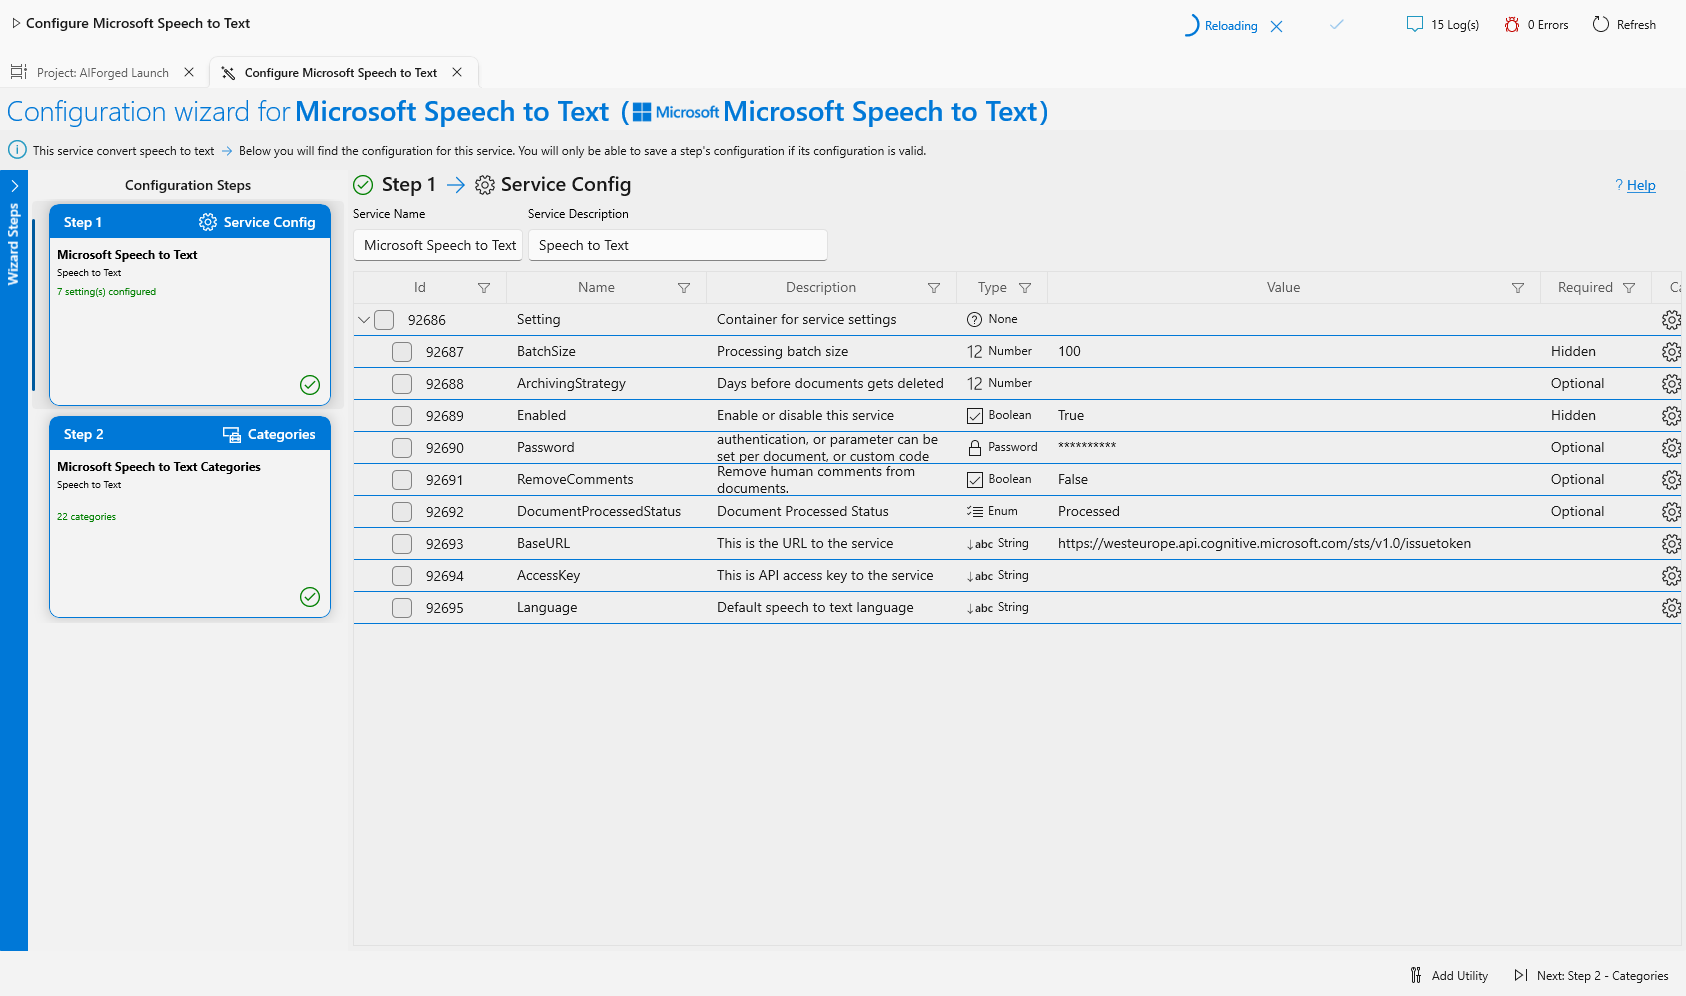Filter the Type column

(x=1025, y=288)
